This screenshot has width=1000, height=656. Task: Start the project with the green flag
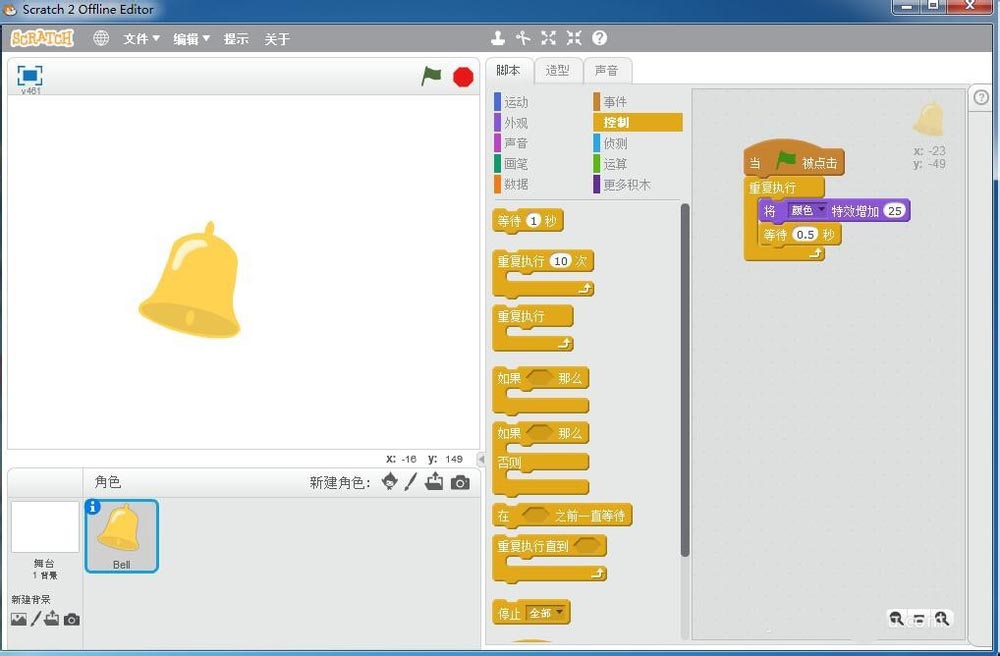(x=432, y=75)
